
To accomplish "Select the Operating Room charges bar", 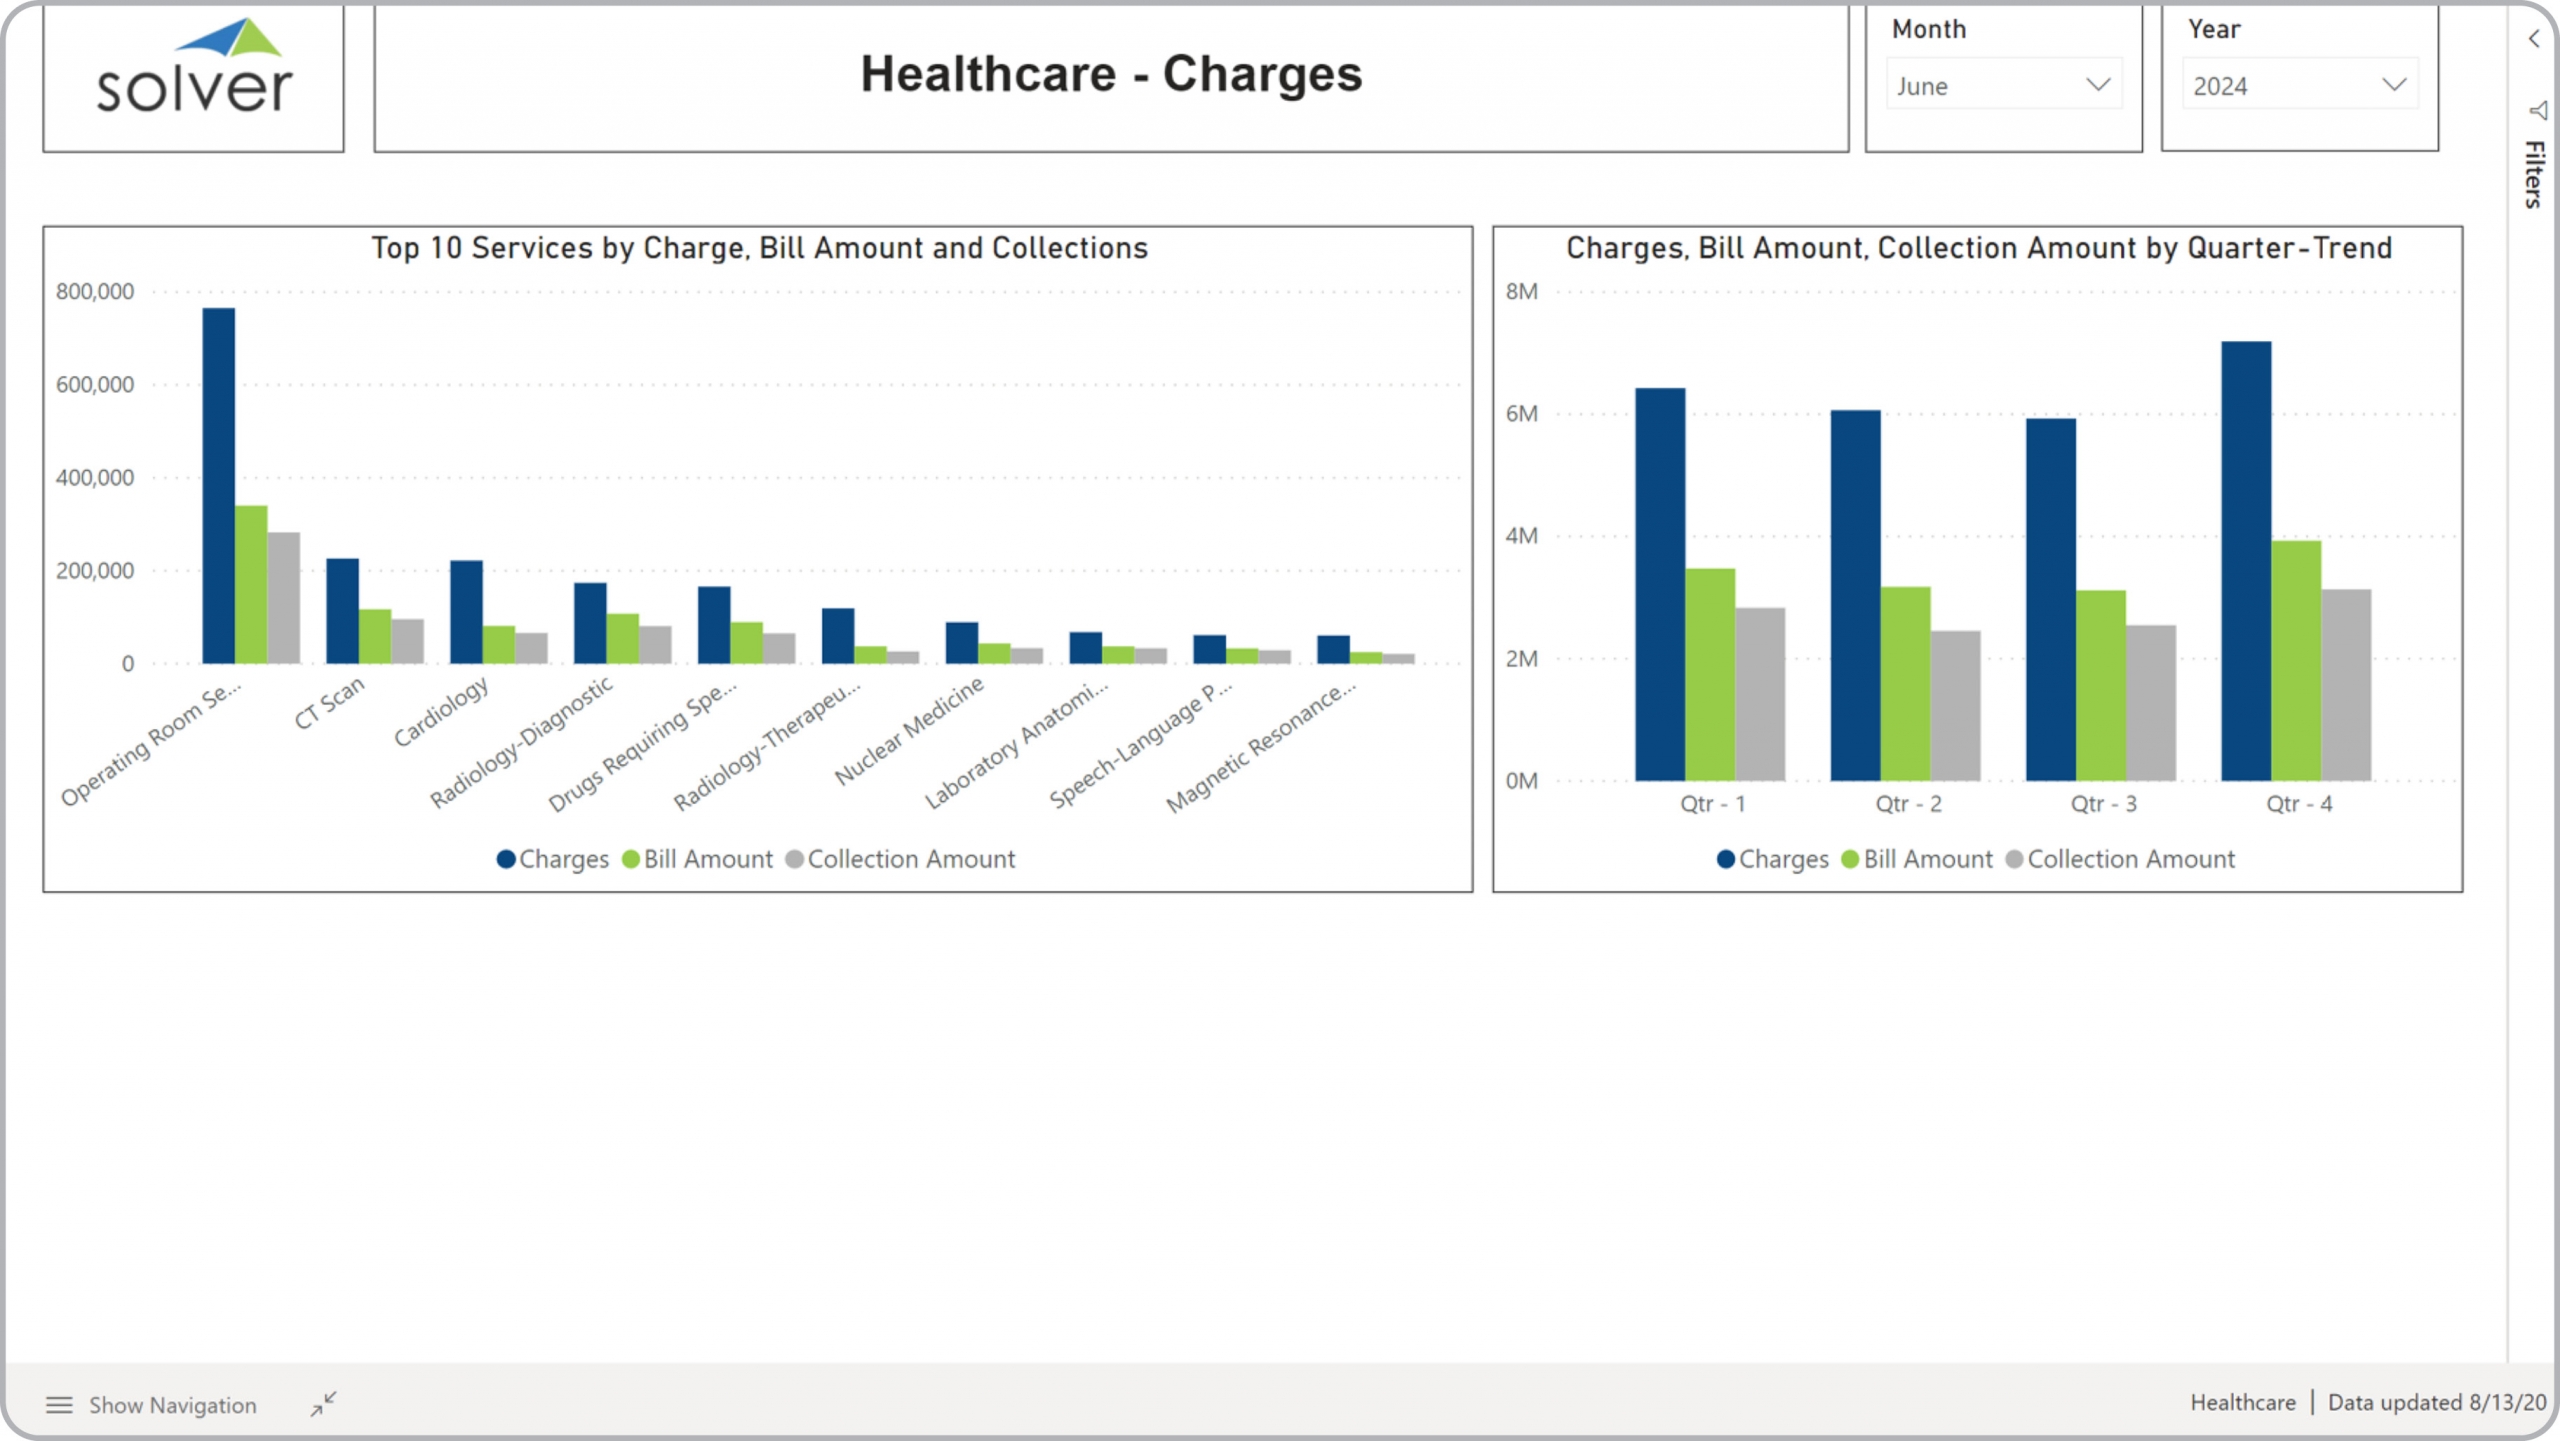I will click(218, 486).
